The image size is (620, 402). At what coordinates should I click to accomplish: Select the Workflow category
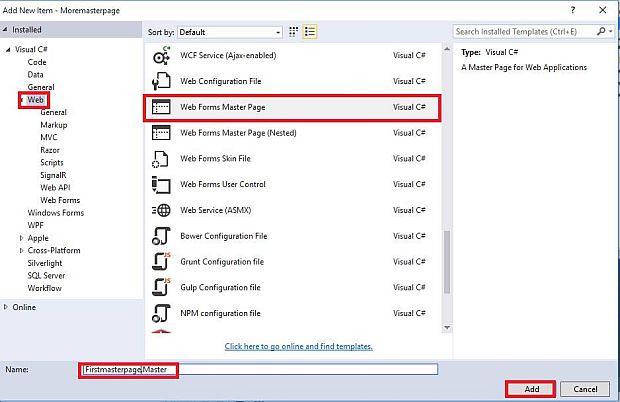(44, 288)
